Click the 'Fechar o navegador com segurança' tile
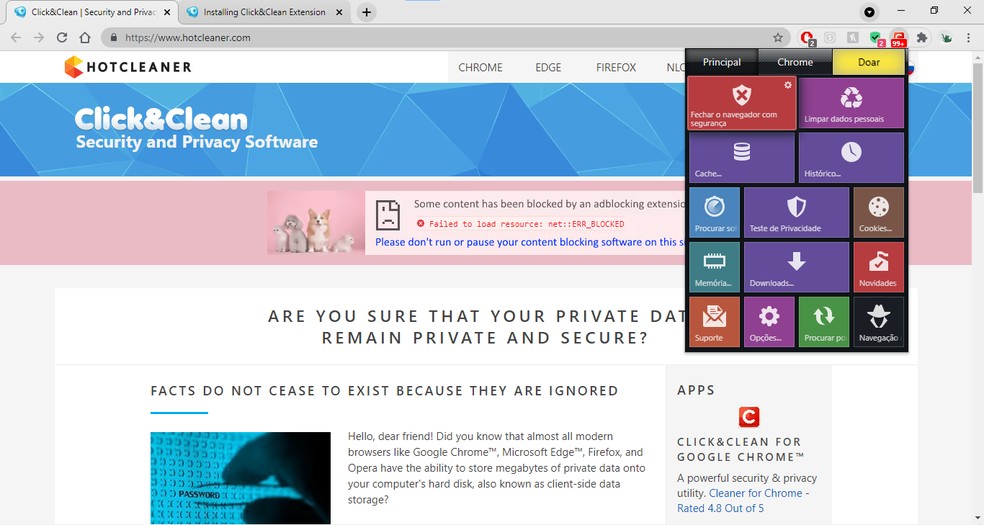 point(742,103)
